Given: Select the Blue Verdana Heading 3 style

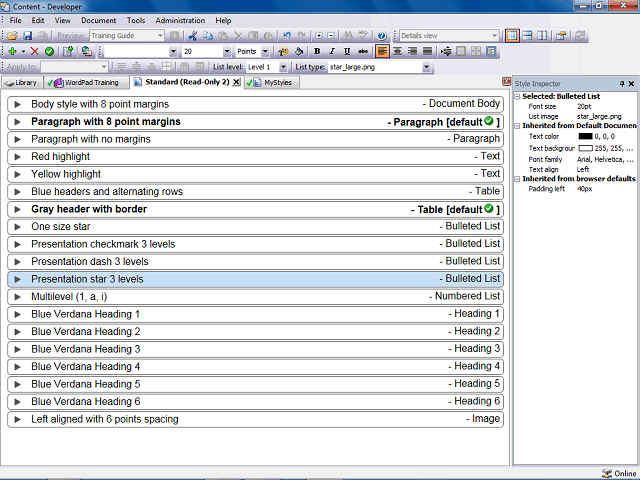Looking at the screenshot, I should 256,349.
